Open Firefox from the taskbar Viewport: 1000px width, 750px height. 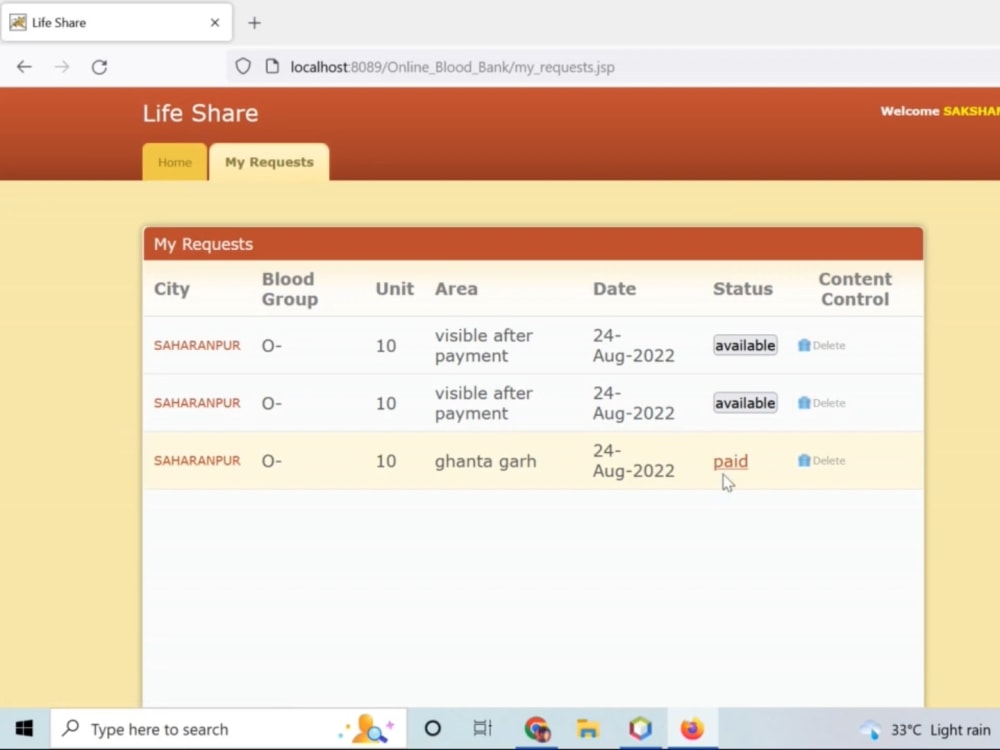(692, 728)
